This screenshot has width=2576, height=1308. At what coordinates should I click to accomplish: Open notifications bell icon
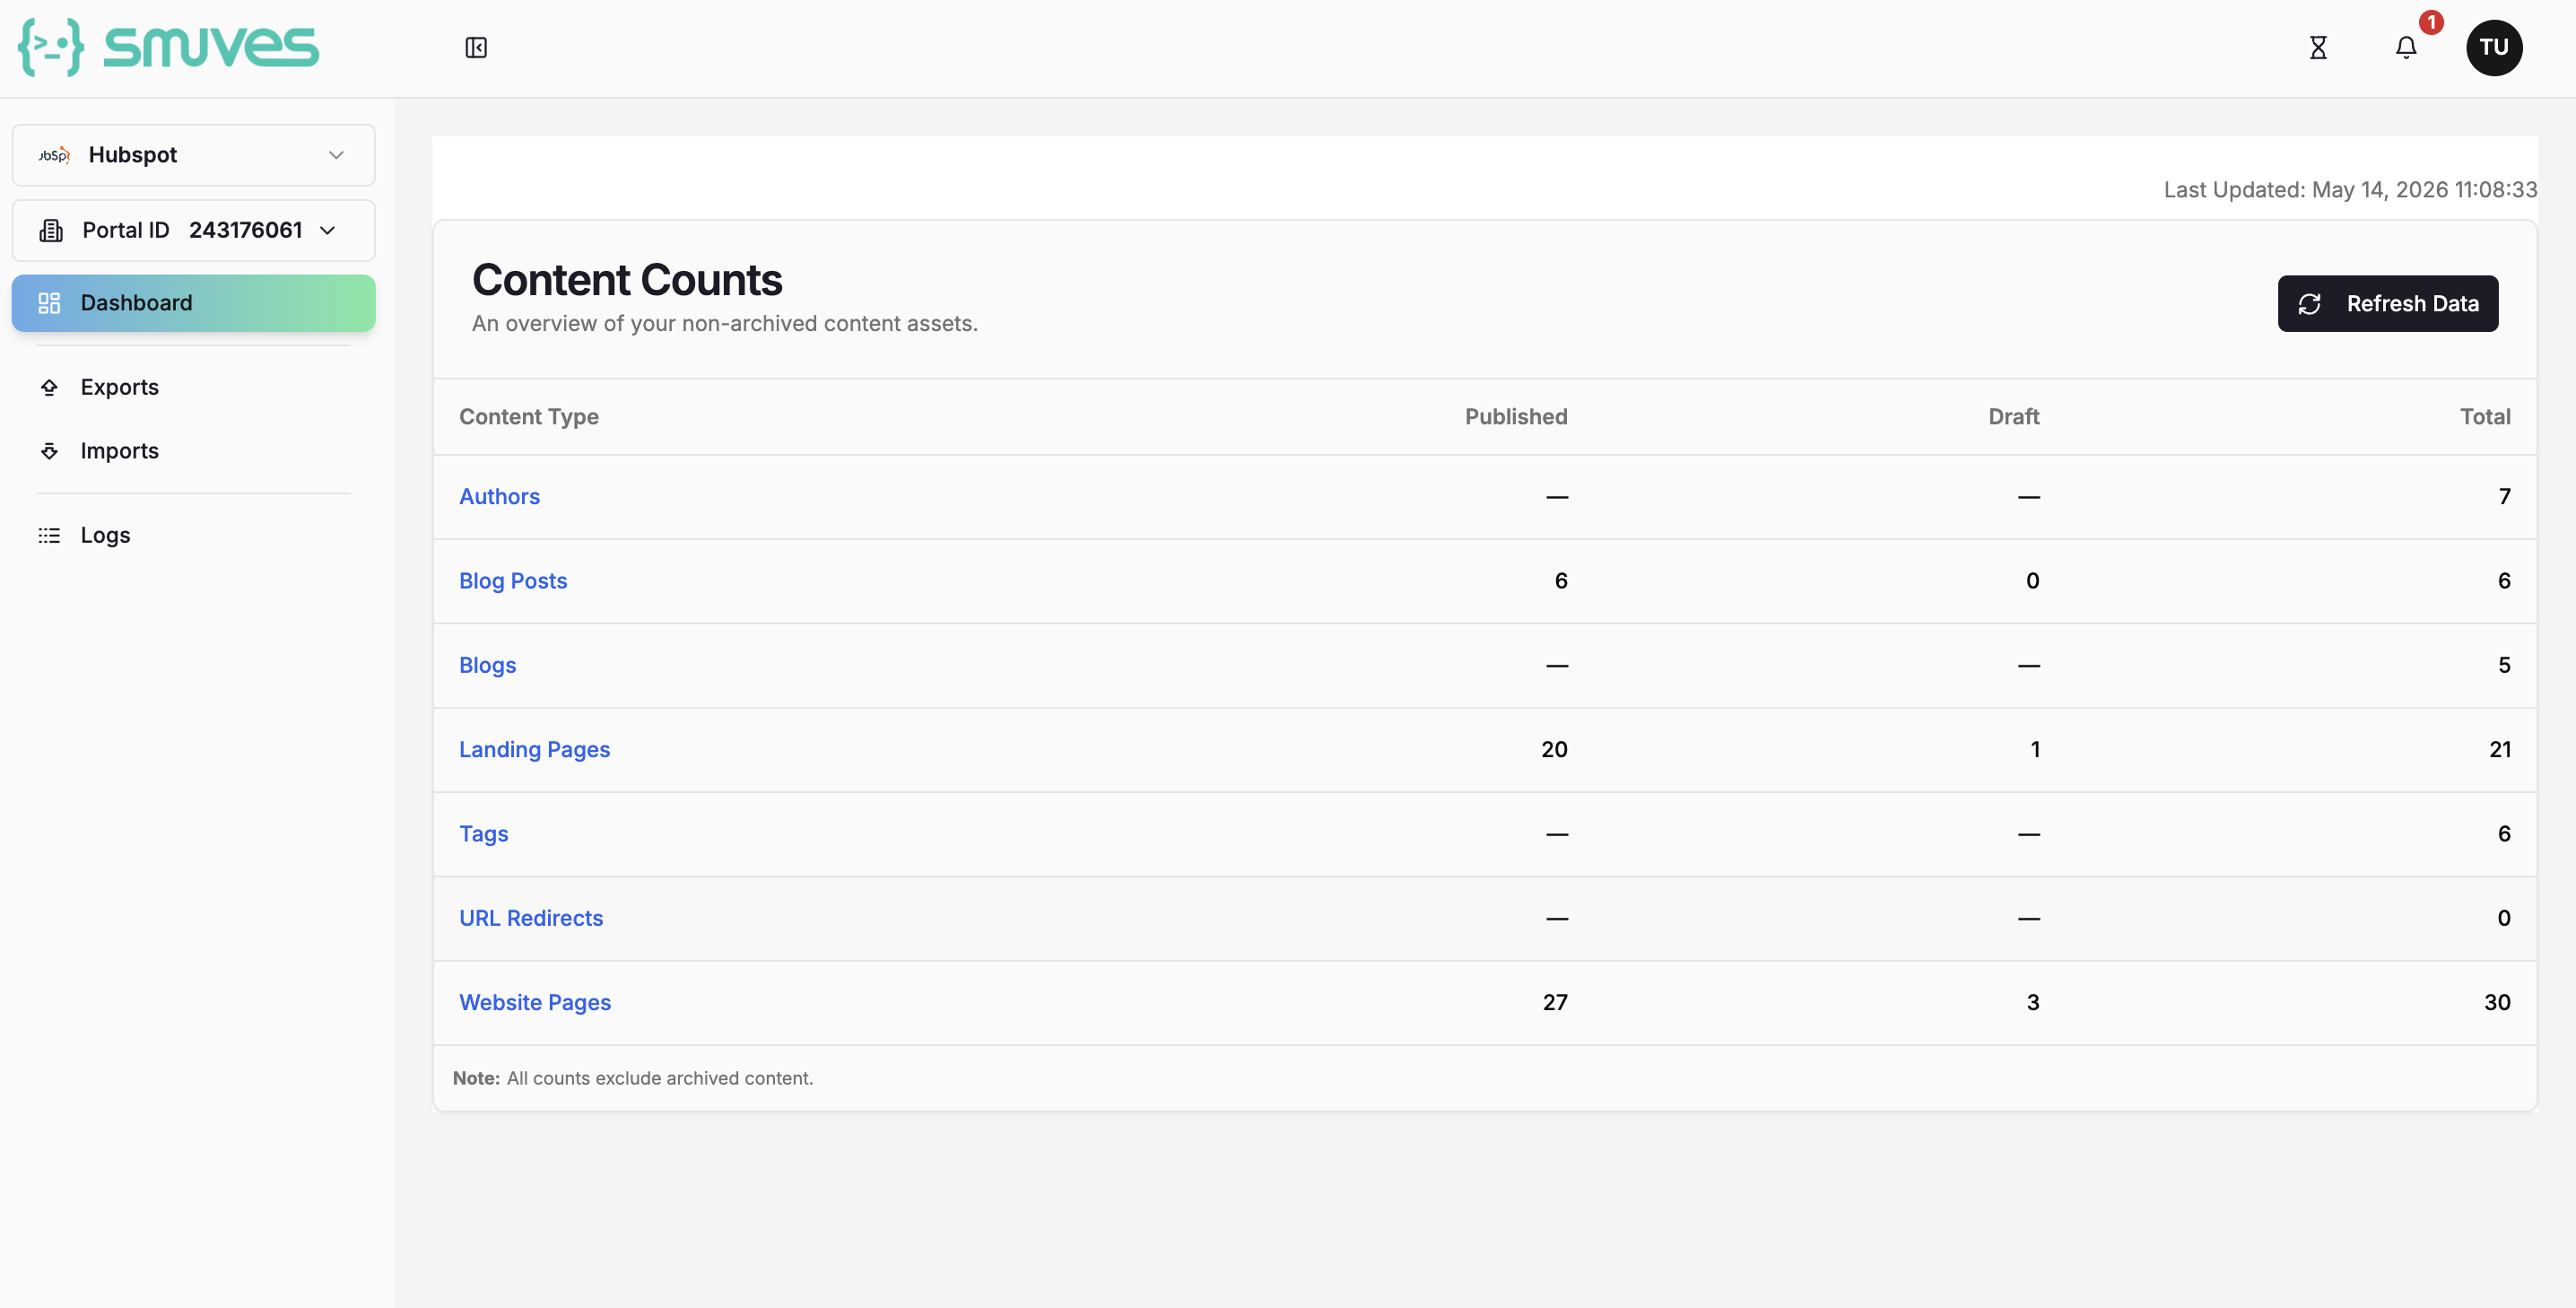click(2406, 48)
